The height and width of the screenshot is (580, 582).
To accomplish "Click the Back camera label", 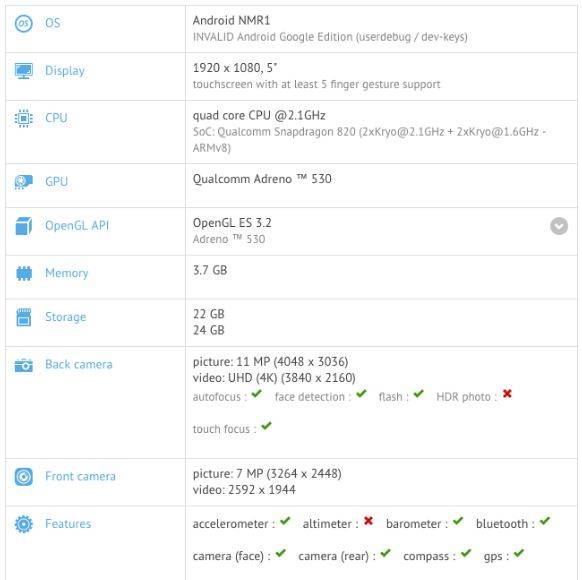I will click(79, 364).
